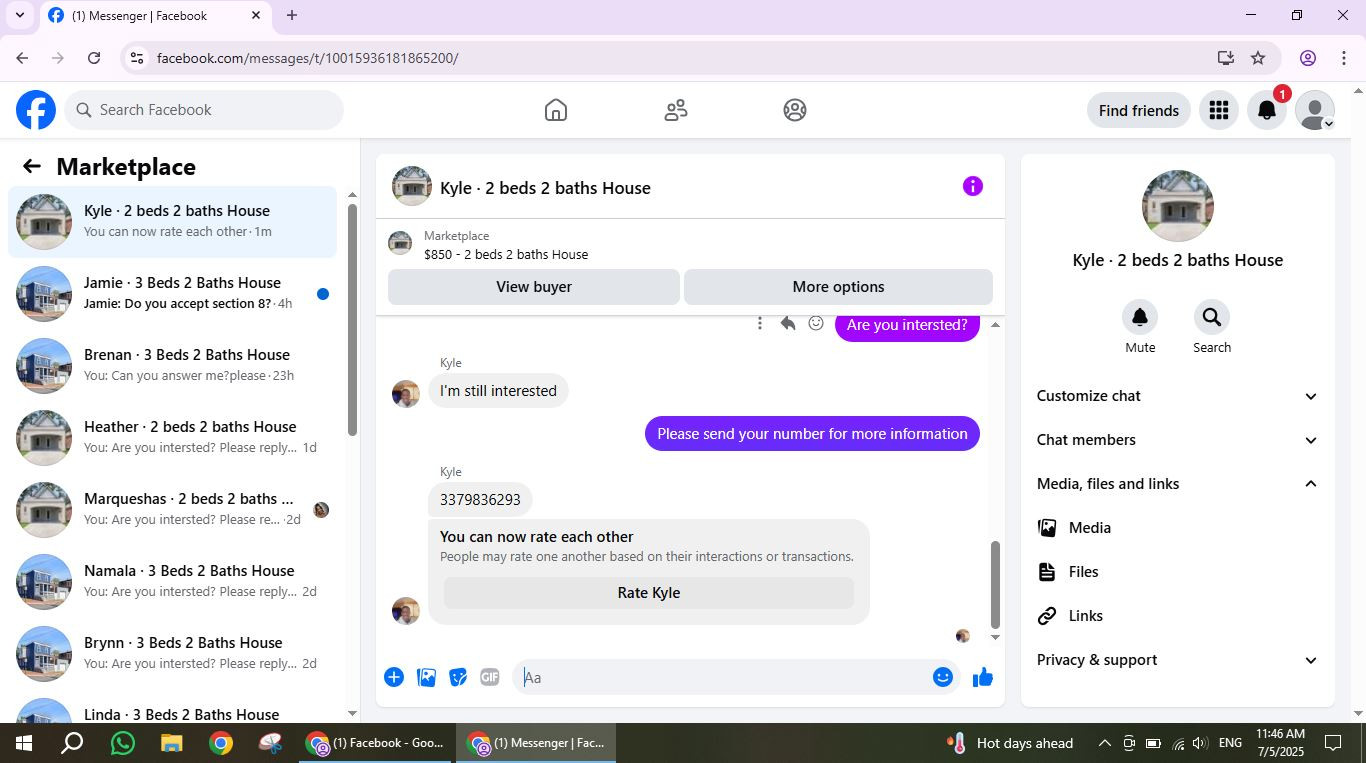Select Kyle 2 beds 2 baths conversation
Screen dimensions: 1366x763
click(172, 221)
